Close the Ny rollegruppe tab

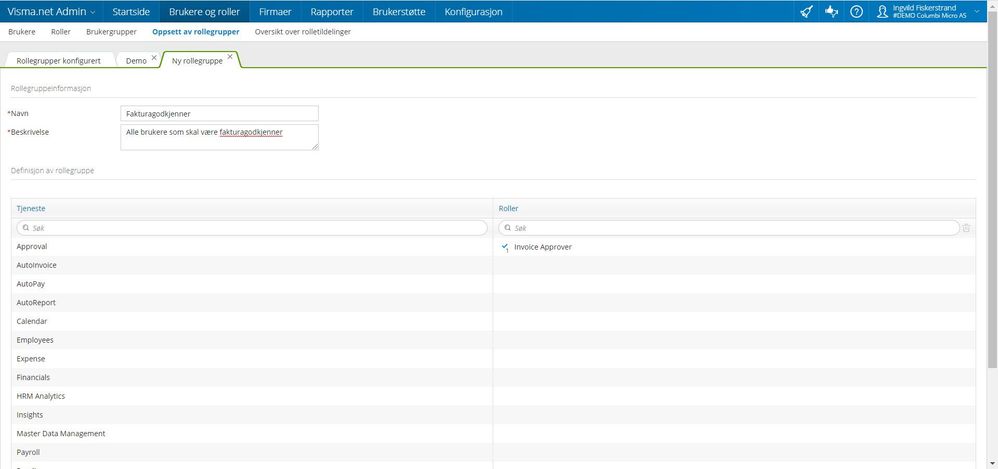[x=230, y=57]
